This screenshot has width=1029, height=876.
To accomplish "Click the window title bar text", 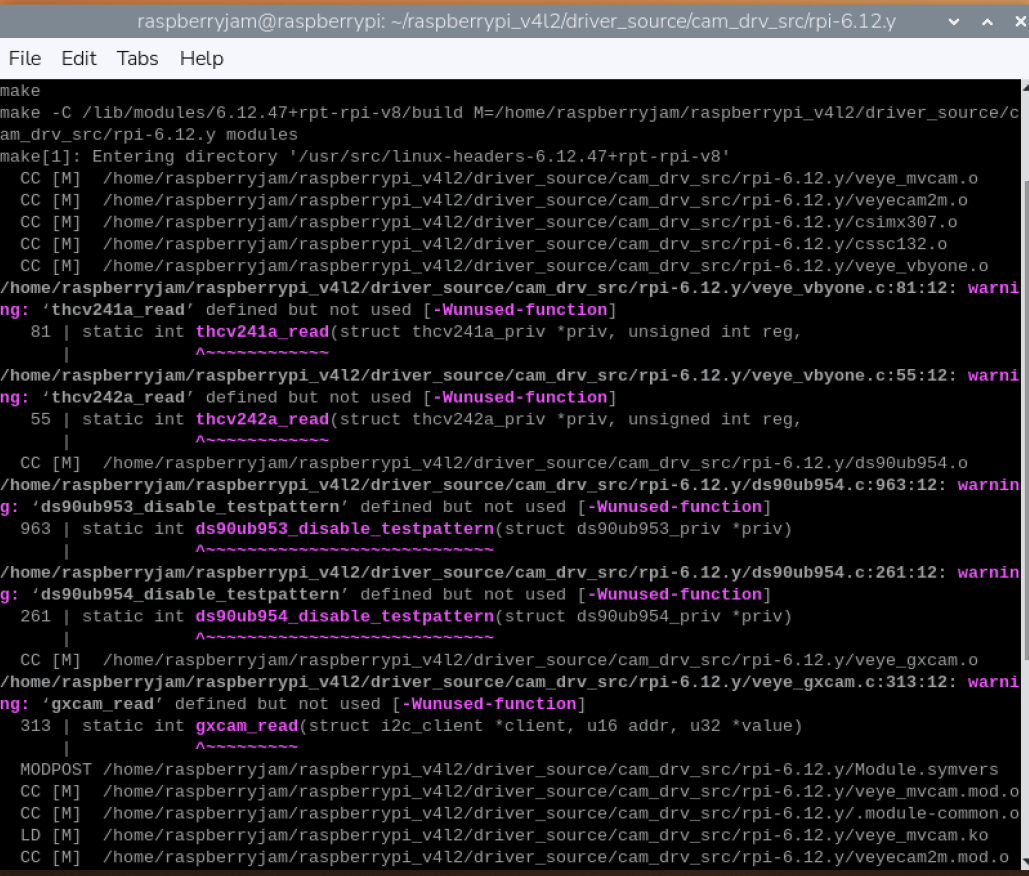I will click(516, 21).
